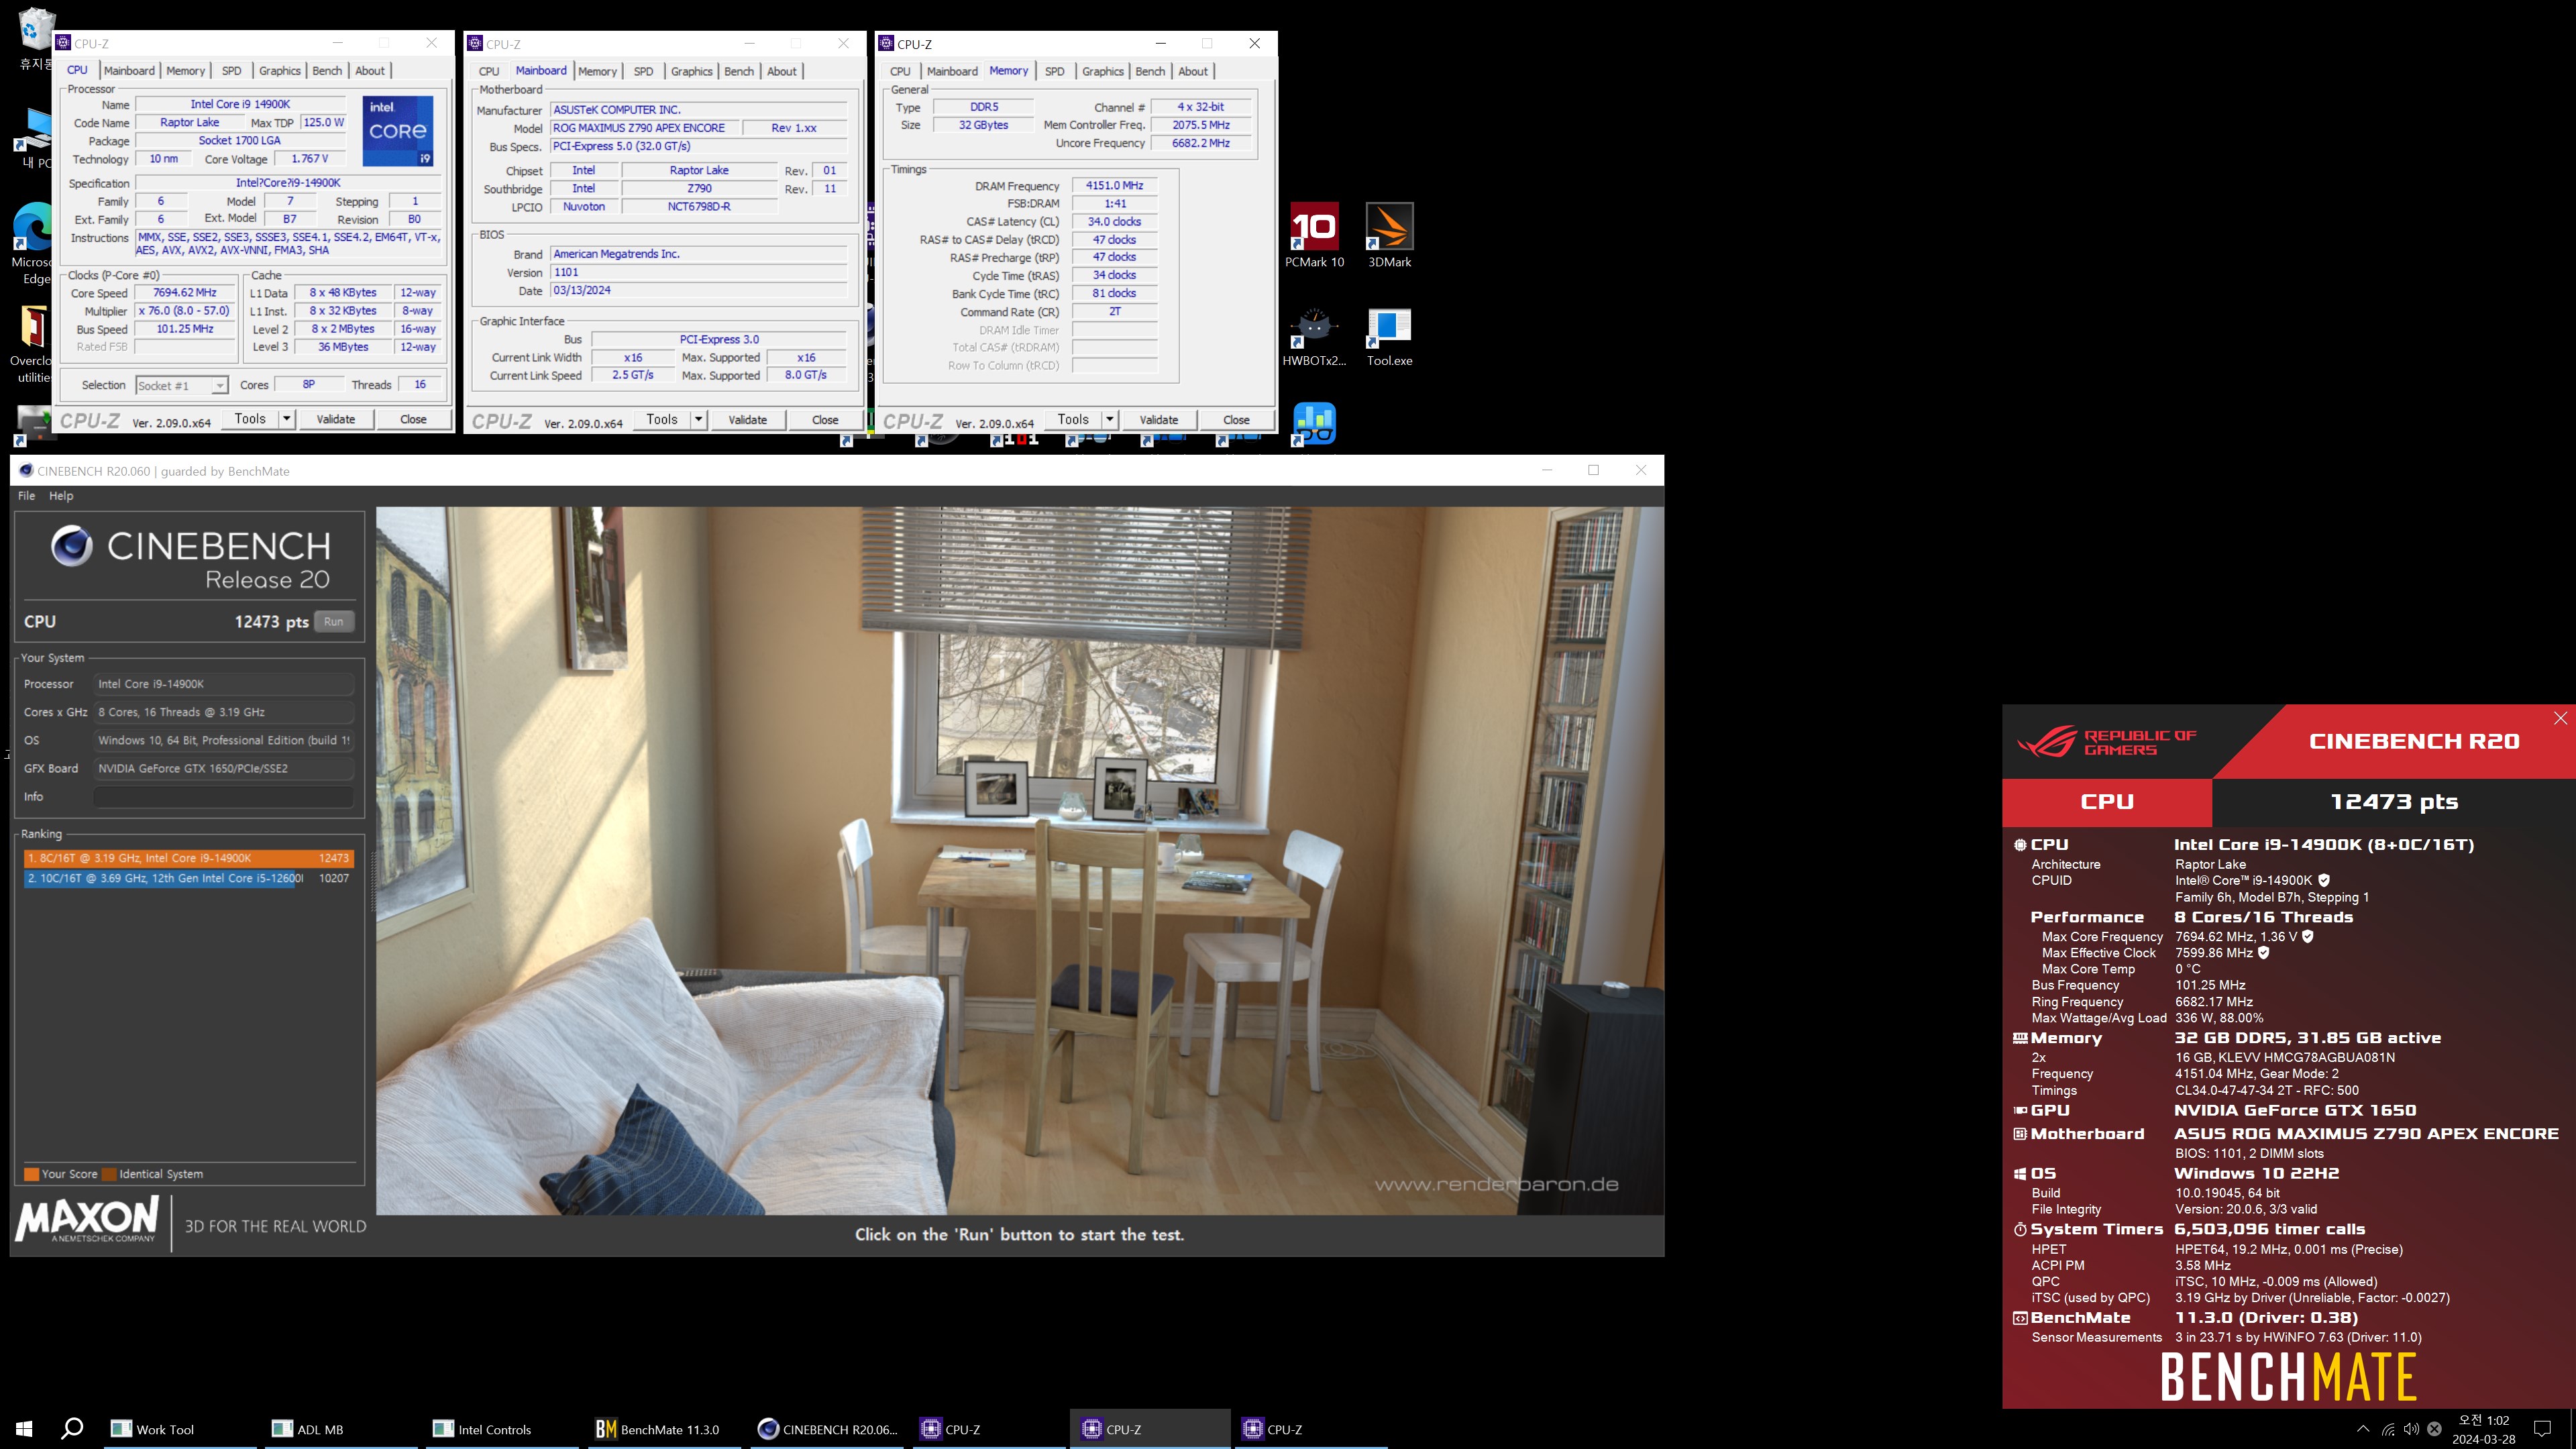The image size is (2576, 1449).
Task: Select the i9-14900K ranking row
Action: point(189,858)
